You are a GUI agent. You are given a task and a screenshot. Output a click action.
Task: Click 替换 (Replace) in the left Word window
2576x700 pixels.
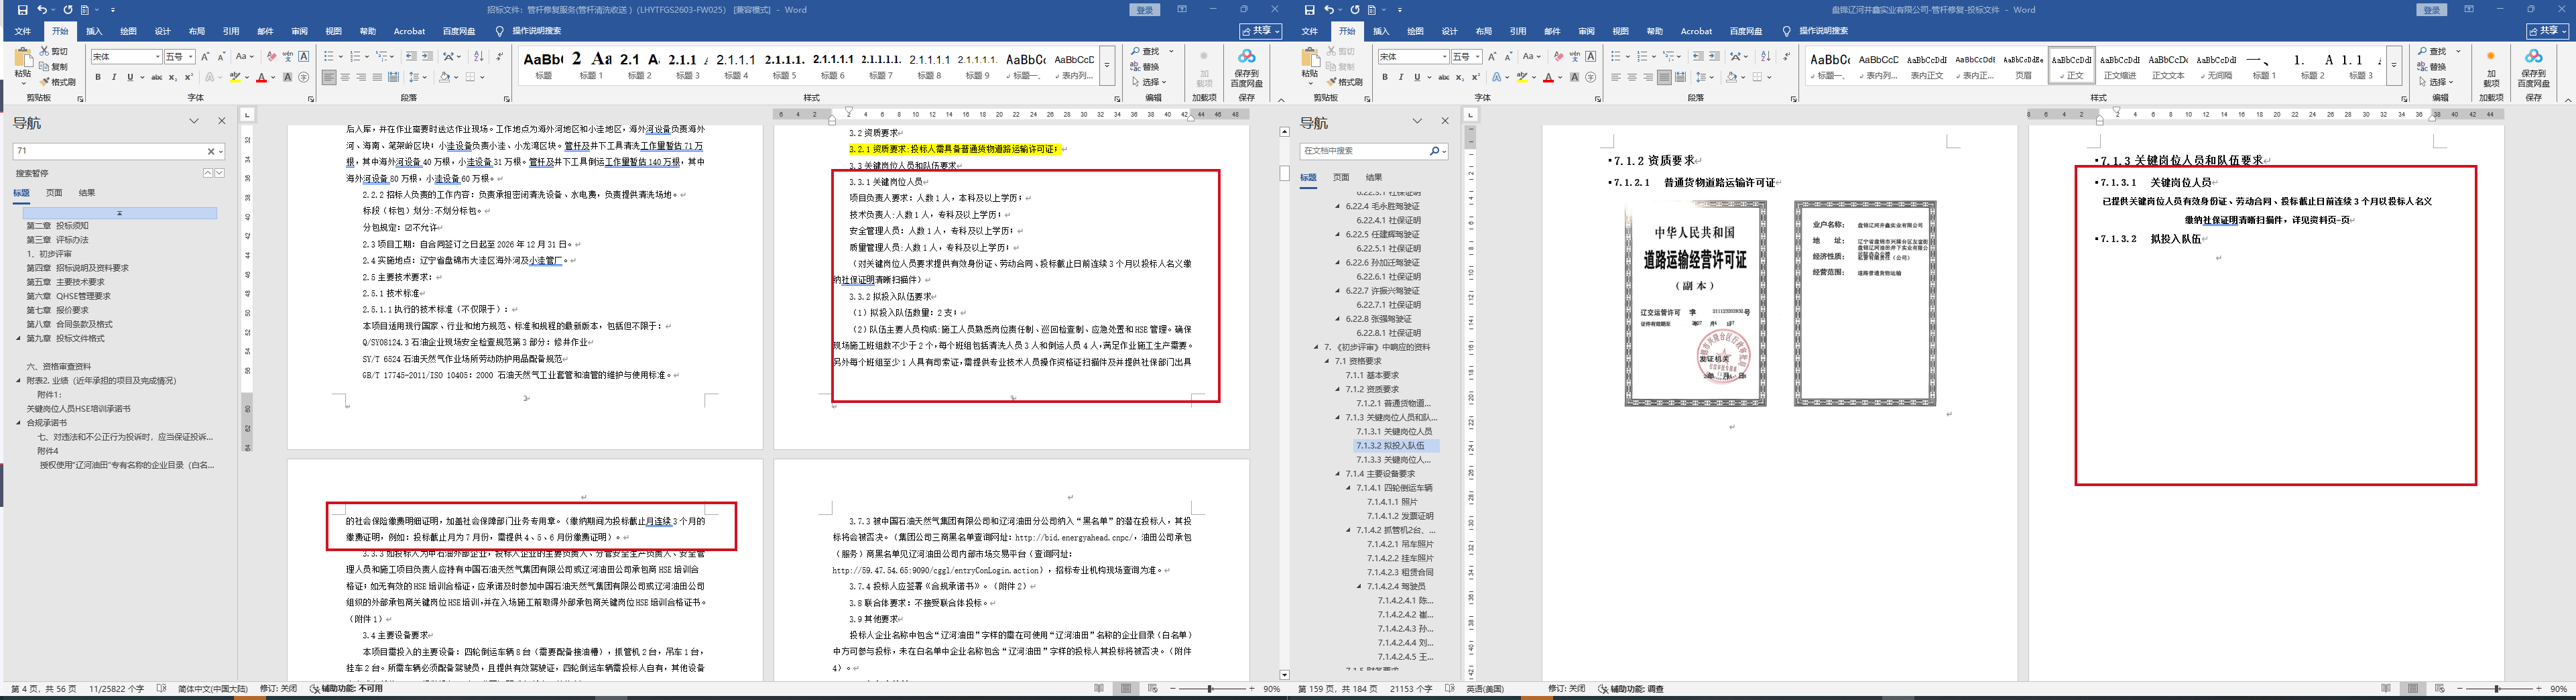tap(1146, 67)
